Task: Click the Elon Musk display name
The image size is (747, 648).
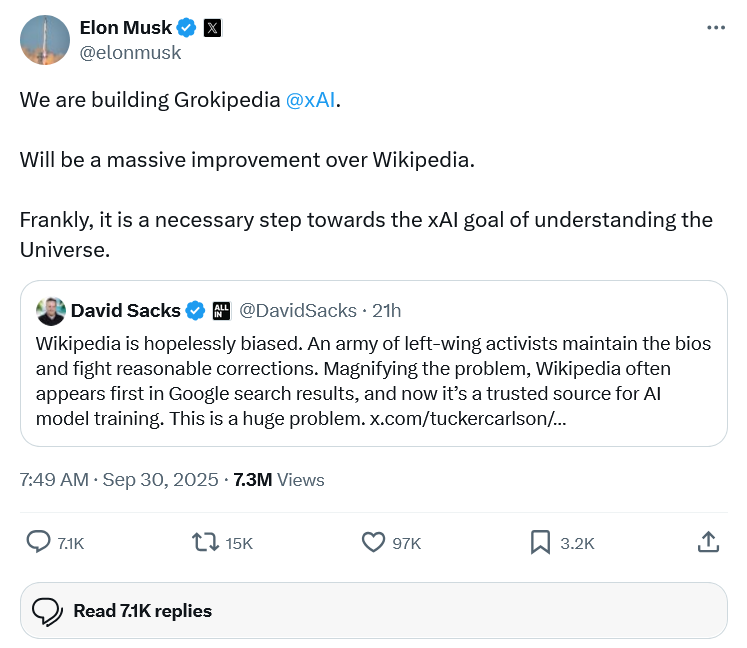Action: pos(125,28)
